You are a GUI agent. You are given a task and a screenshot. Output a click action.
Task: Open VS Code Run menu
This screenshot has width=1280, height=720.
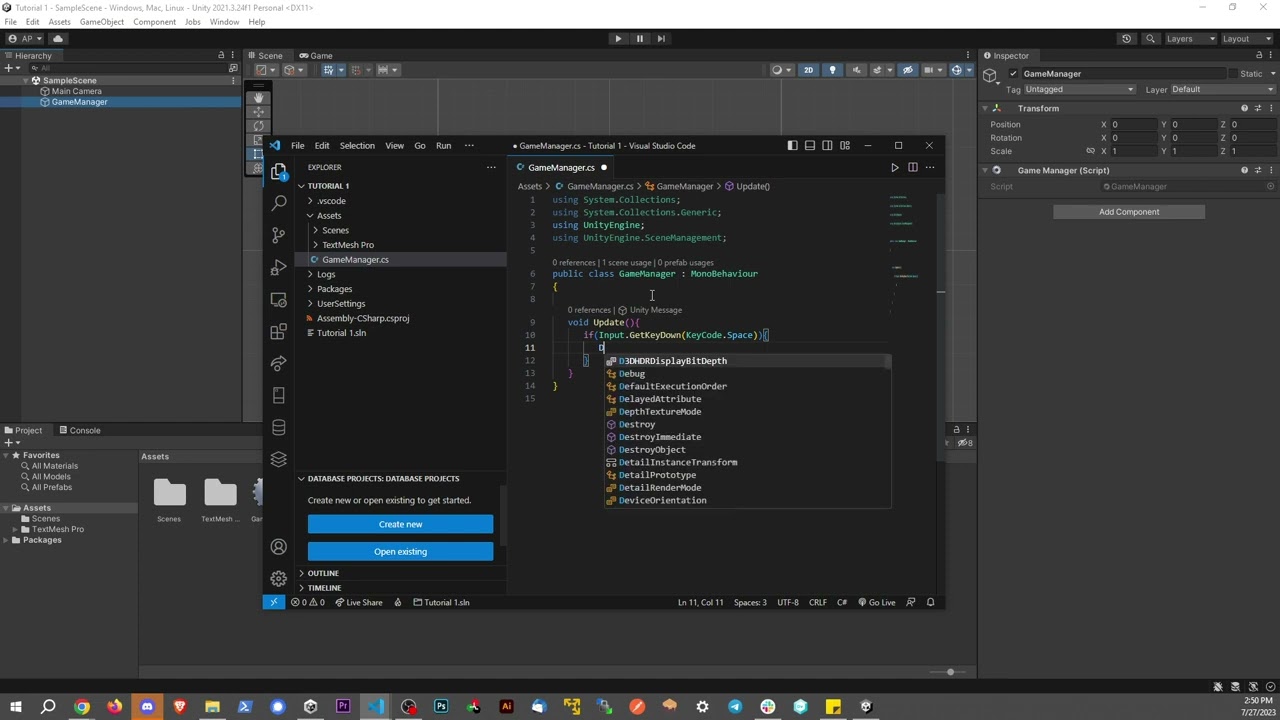click(443, 146)
